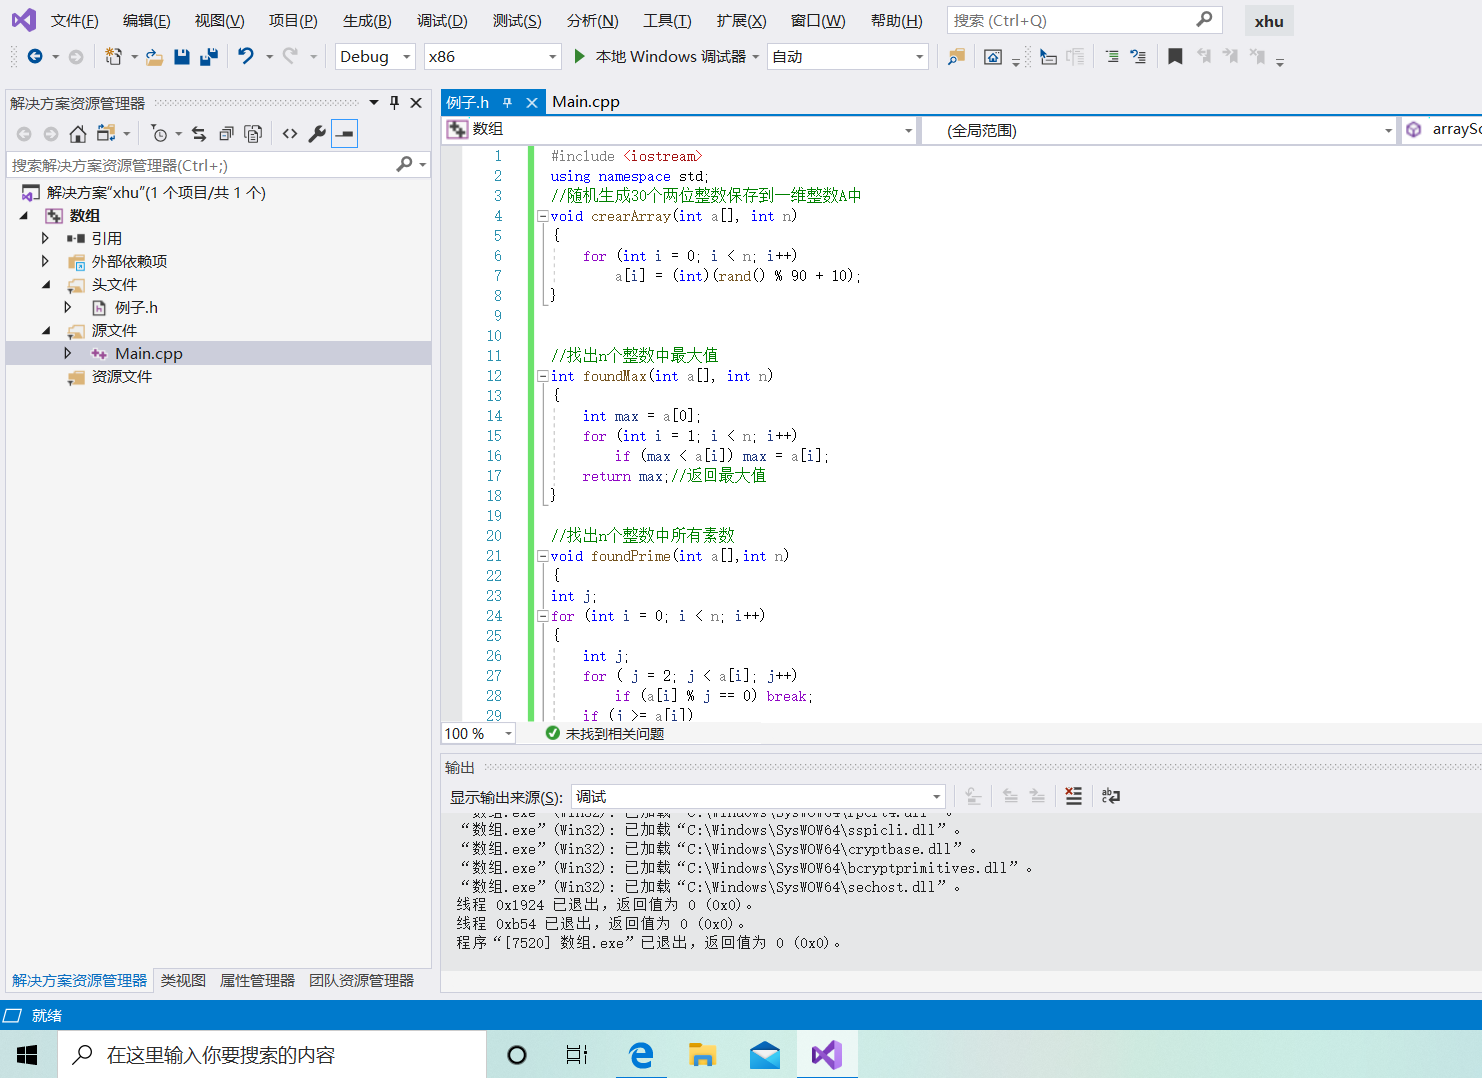This screenshot has width=1482, height=1078.
Task: Click the Save All icon
Action: coord(208,57)
